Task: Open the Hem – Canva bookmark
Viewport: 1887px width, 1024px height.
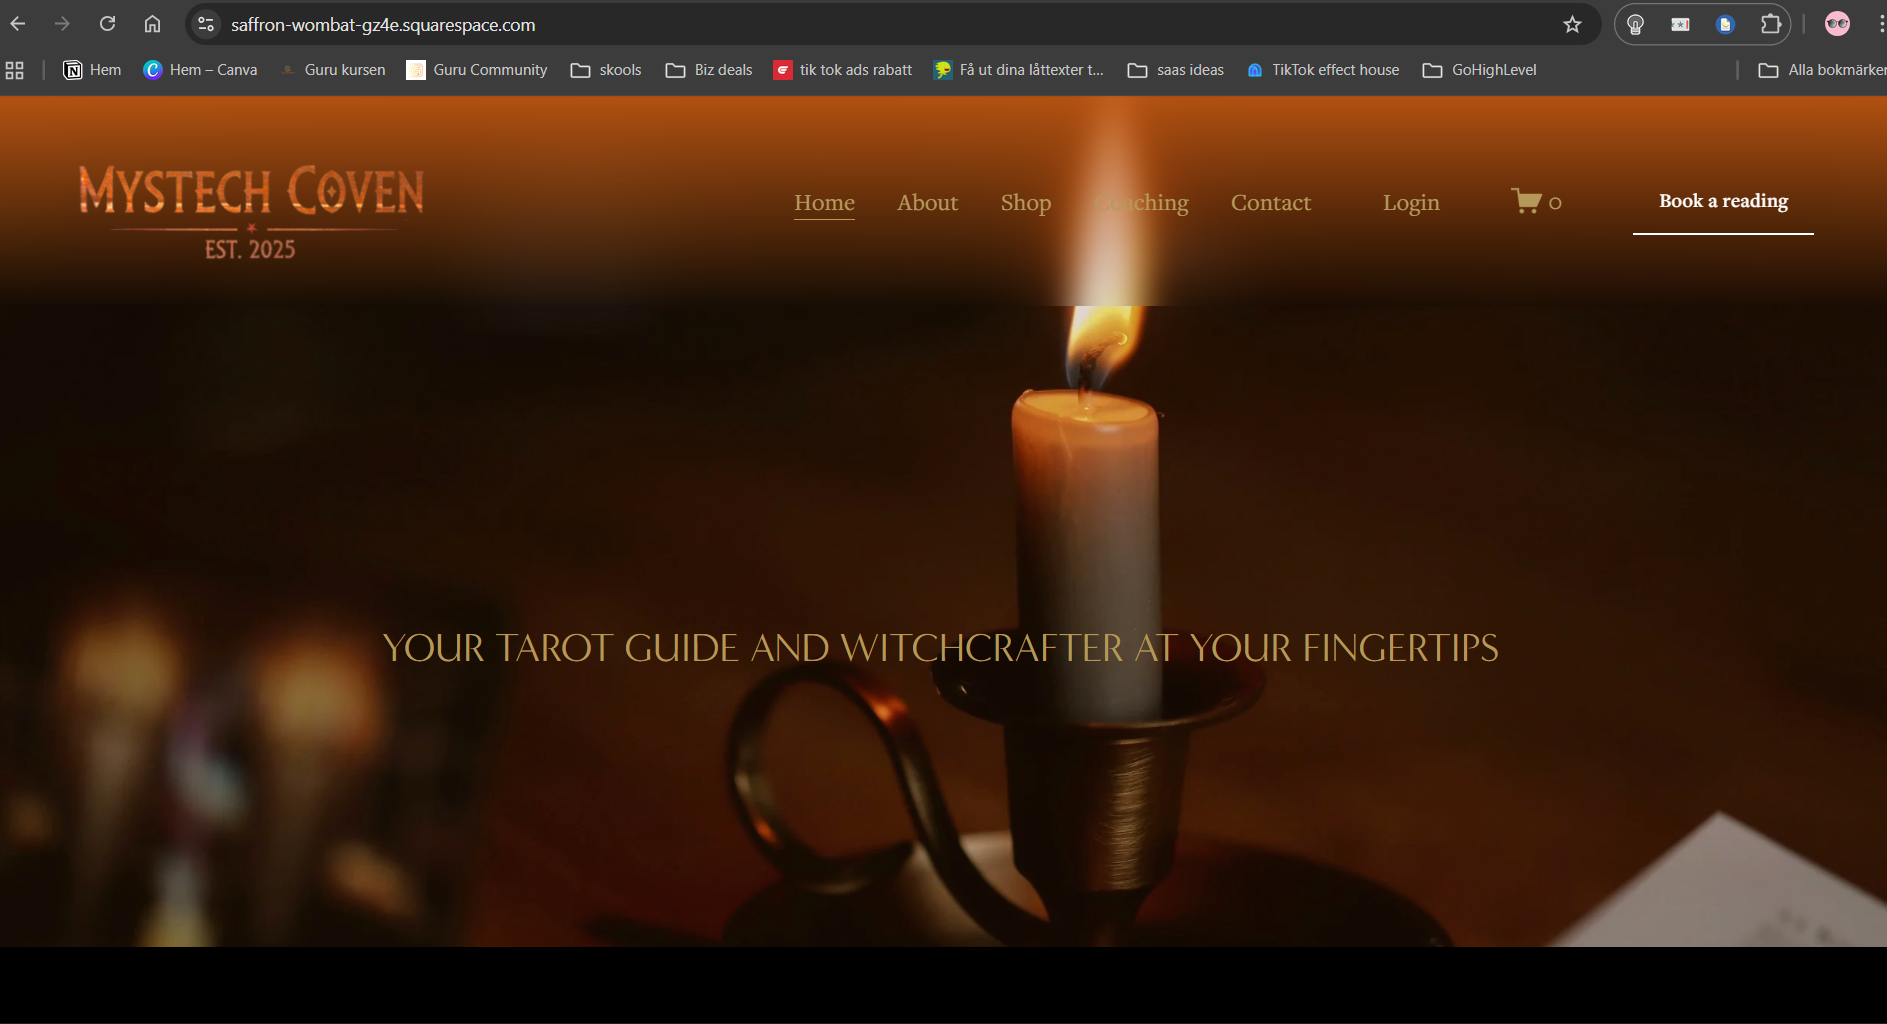Action: point(200,69)
